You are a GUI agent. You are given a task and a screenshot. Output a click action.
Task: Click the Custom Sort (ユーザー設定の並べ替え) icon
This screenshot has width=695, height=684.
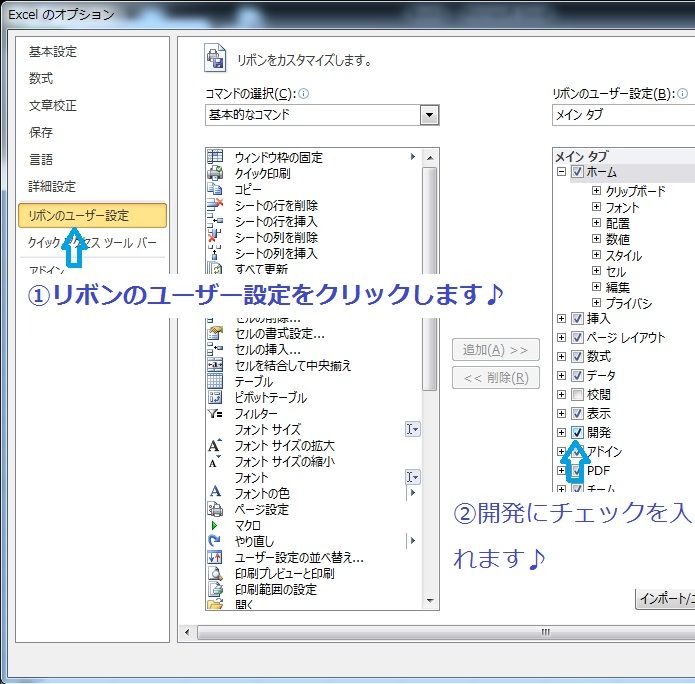pos(215,557)
